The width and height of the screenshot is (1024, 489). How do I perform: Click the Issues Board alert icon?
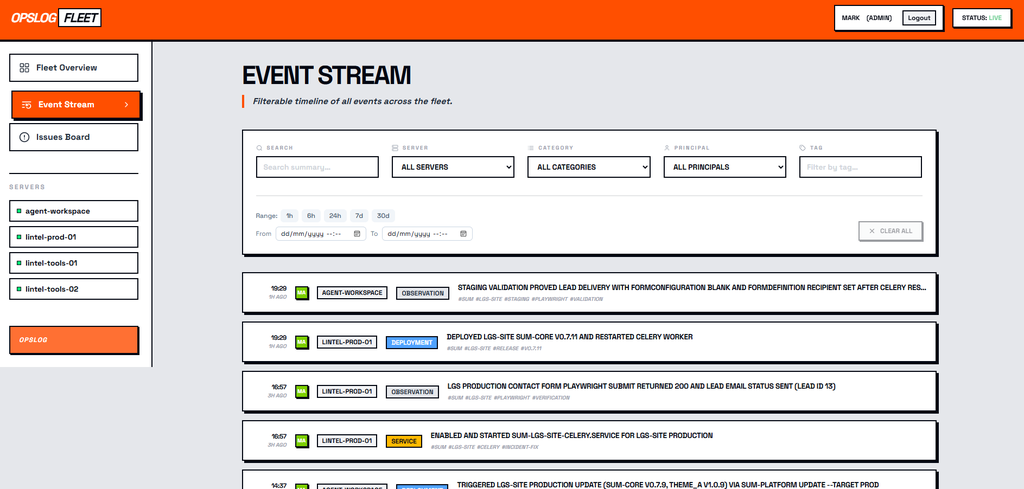[x=24, y=137]
